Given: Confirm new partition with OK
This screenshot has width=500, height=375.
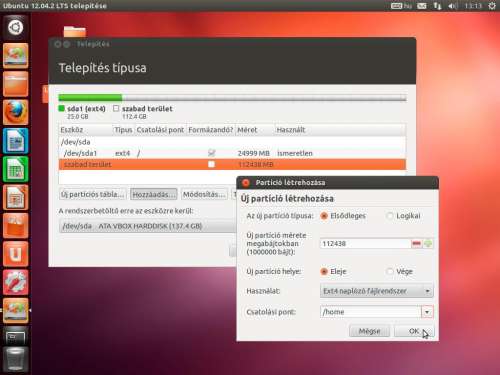Looking at the screenshot, I should [x=414, y=331].
